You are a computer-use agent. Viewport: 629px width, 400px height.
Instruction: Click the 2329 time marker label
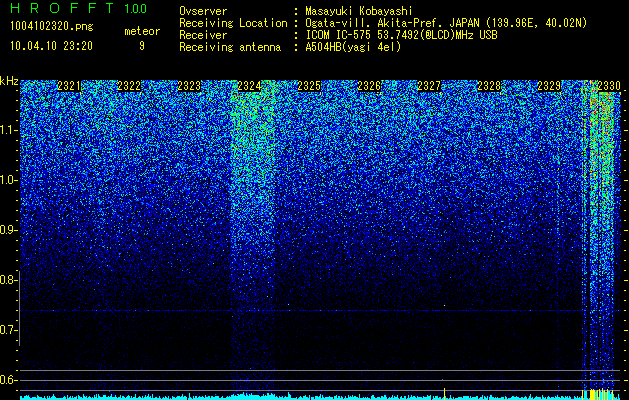pos(549,86)
